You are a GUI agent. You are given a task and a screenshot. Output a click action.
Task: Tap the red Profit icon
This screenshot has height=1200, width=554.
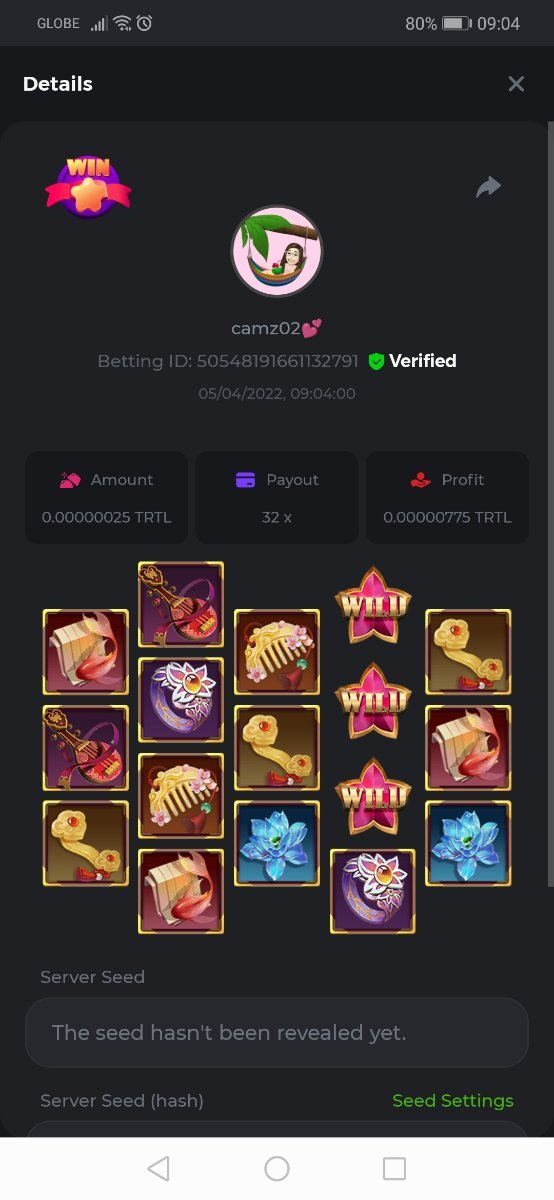point(421,480)
